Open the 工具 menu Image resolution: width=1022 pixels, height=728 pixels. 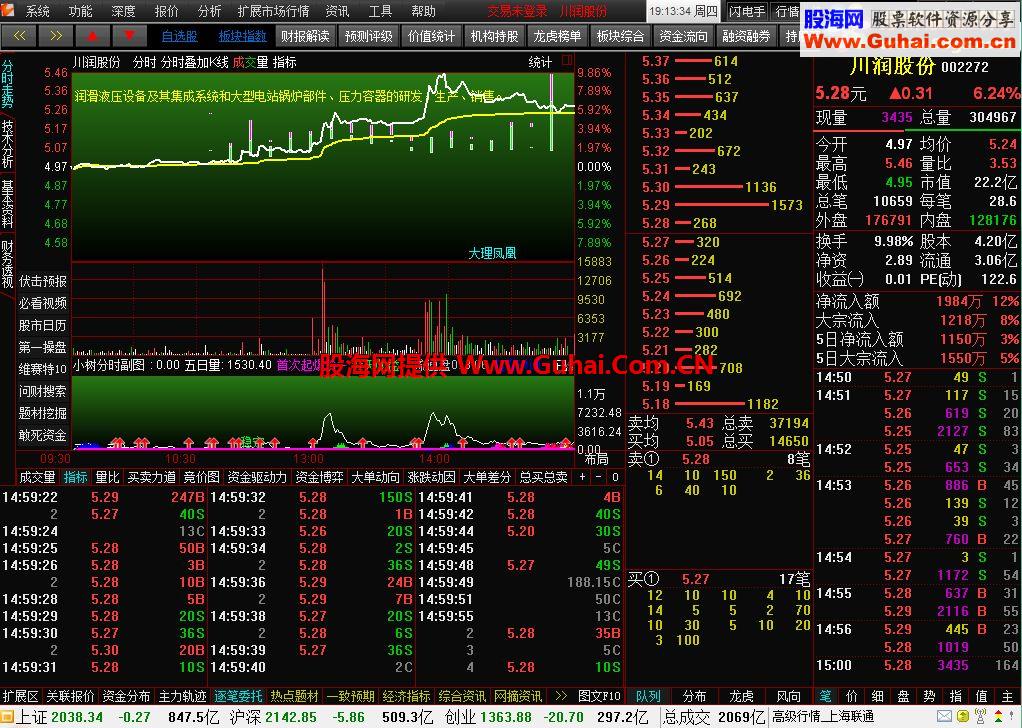click(x=381, y=11)
